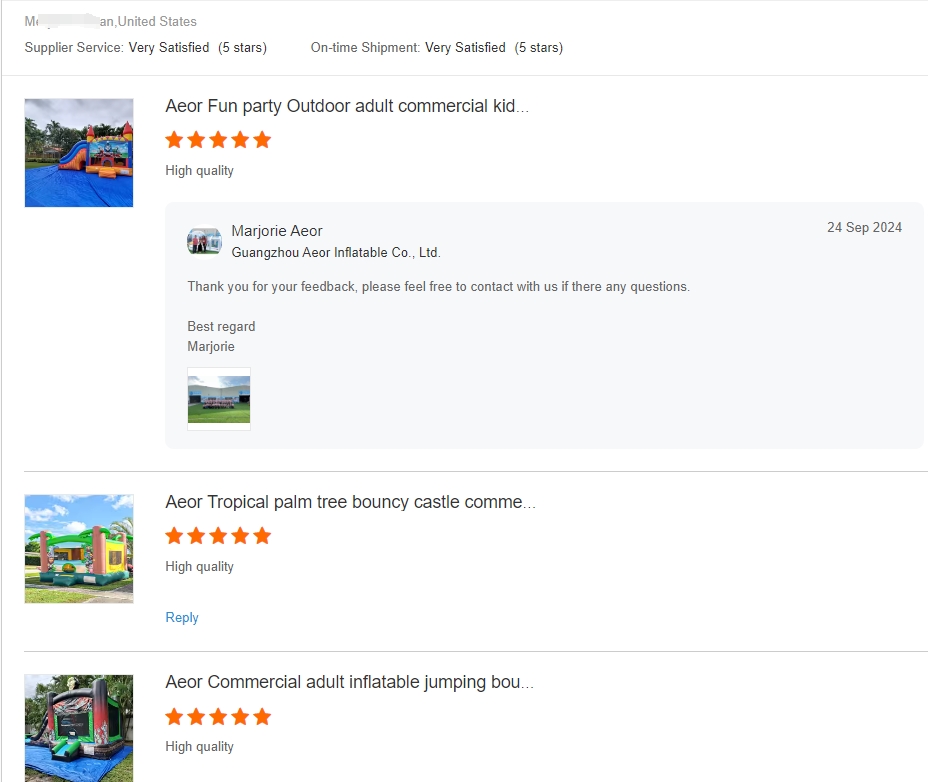View the black and green inflatable bouncer photo

79,728
